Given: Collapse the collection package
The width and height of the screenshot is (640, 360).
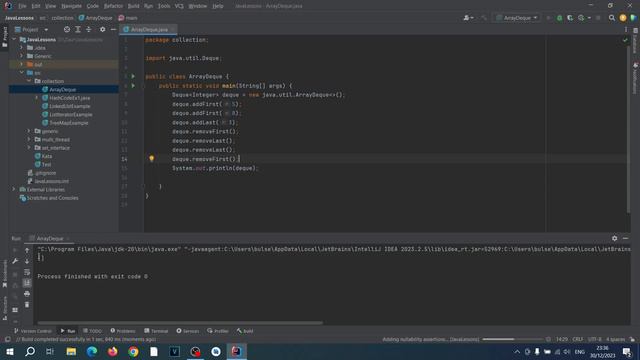Looking at the screenshot, I should coord(29,81).
